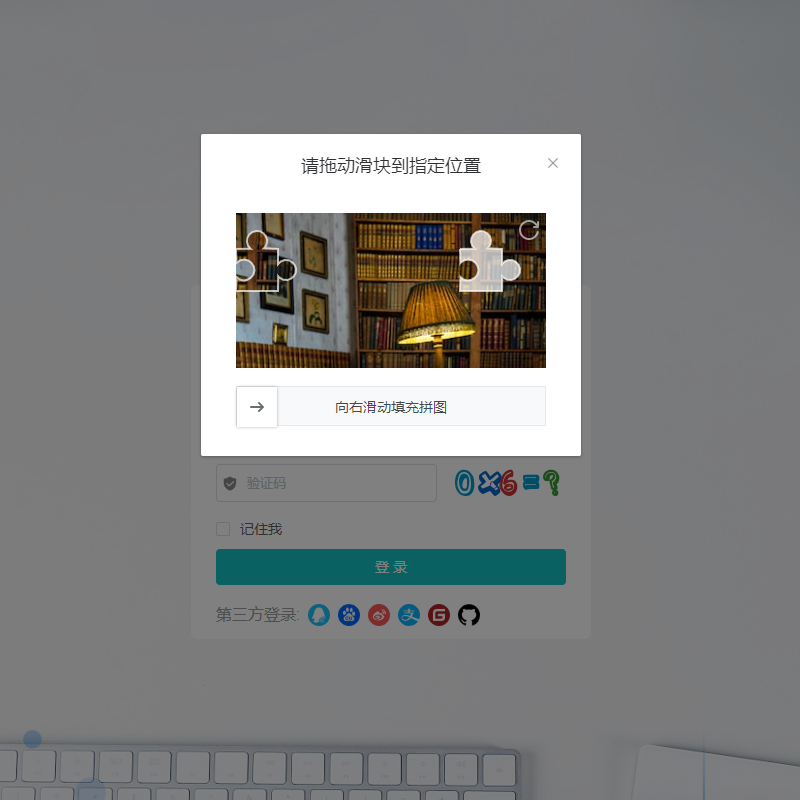Viewport: 800px width, 800px height.
Task: Click the 0×6=? captcha image
Action: [x=507, y=483]
